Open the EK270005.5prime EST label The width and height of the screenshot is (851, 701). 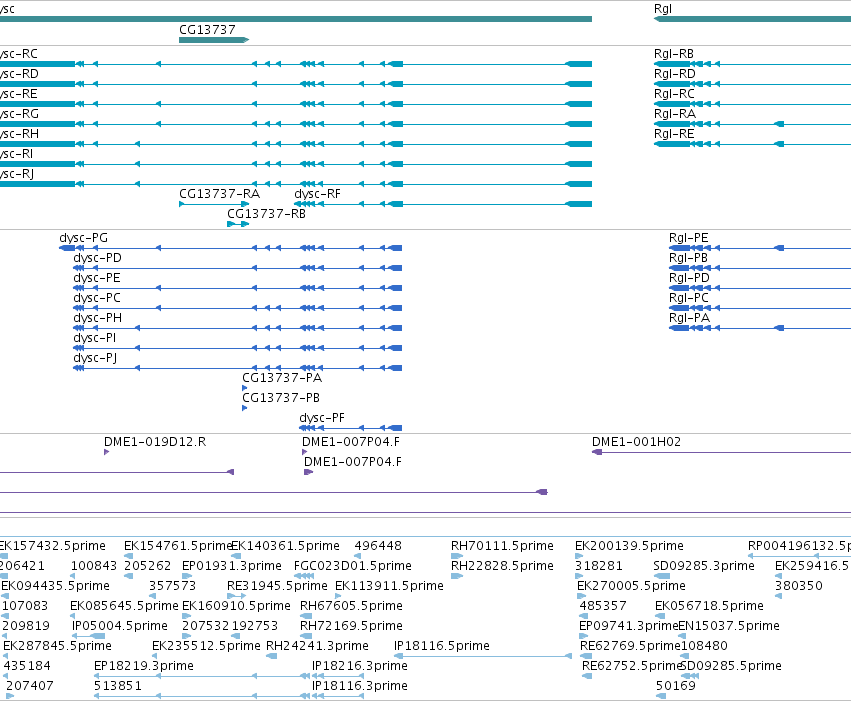tap(631, 586)
